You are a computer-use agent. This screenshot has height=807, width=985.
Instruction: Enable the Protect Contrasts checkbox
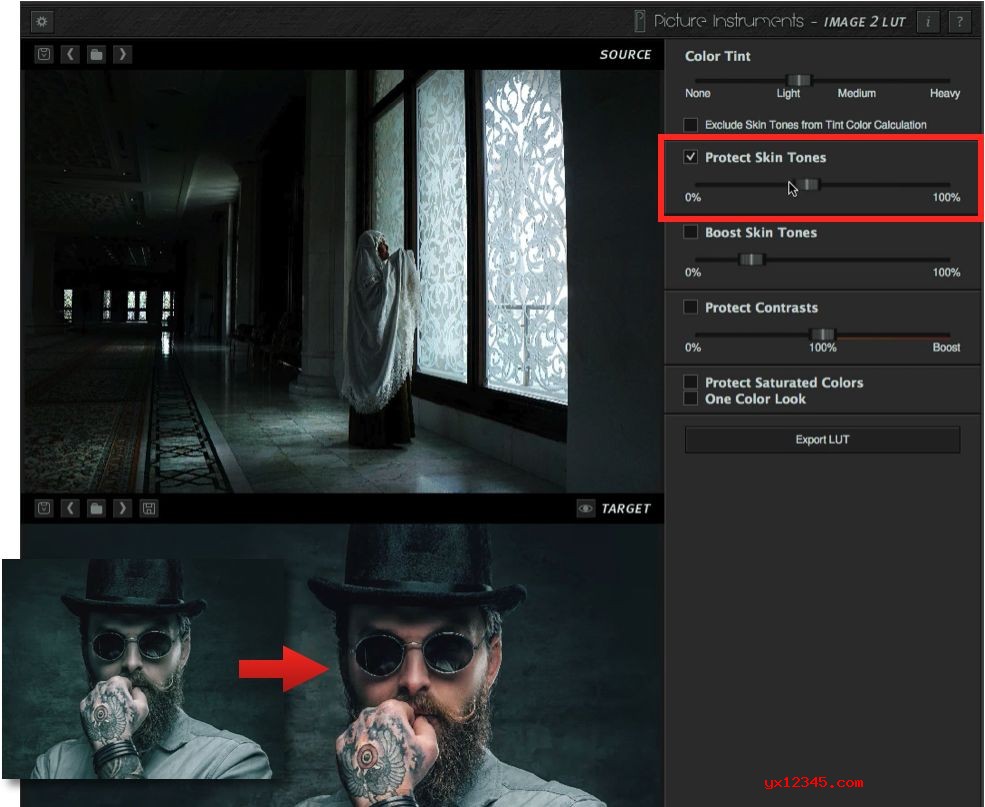tap(691, 307)
